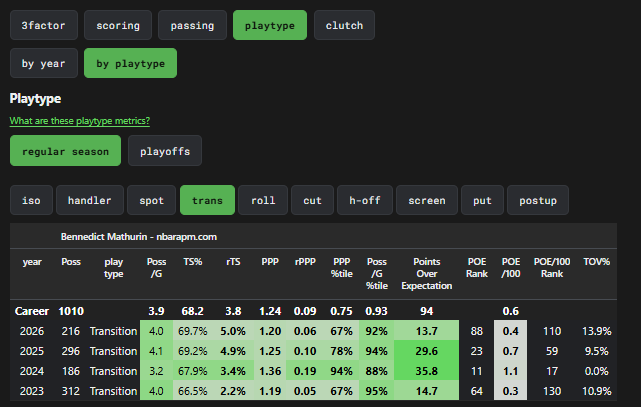Click the 0.19 rPPP cell for 2024
The width and height of the screenshot is (641, 407).
tap(305, 371)
